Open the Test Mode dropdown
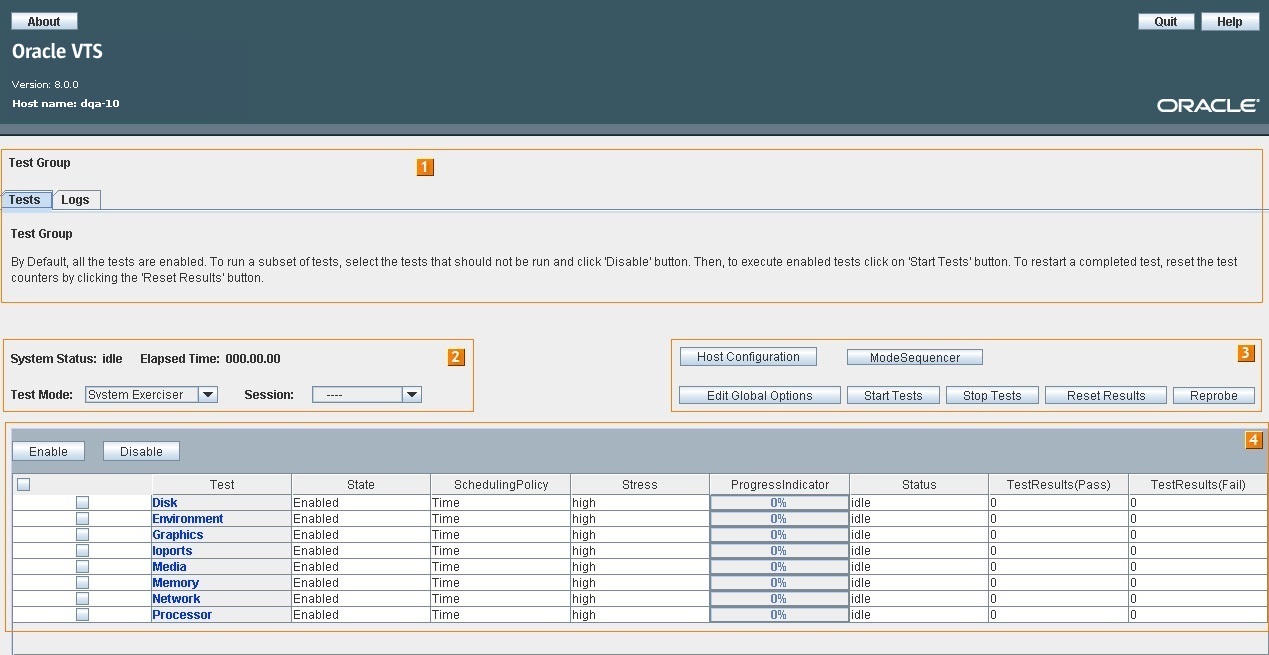Image resolution: width=1269 pixels, height=655 pixels. (151, 394)
